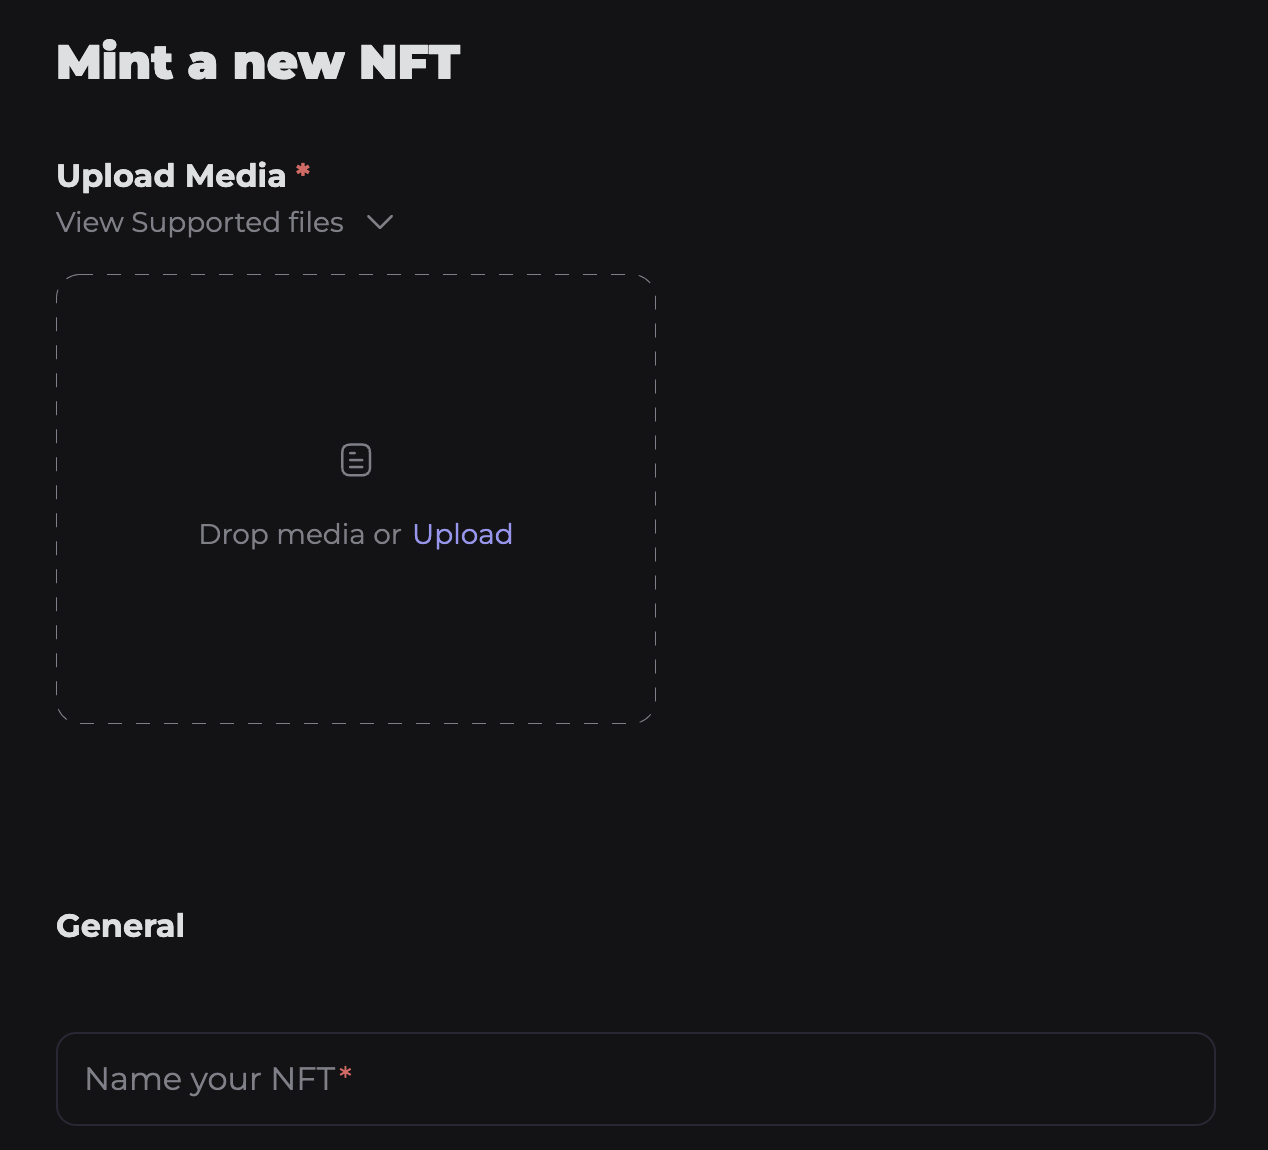This screenshot has height=1150, width=1268.
Task: Click the document icon in the drop zone
Action: [356, 460]
